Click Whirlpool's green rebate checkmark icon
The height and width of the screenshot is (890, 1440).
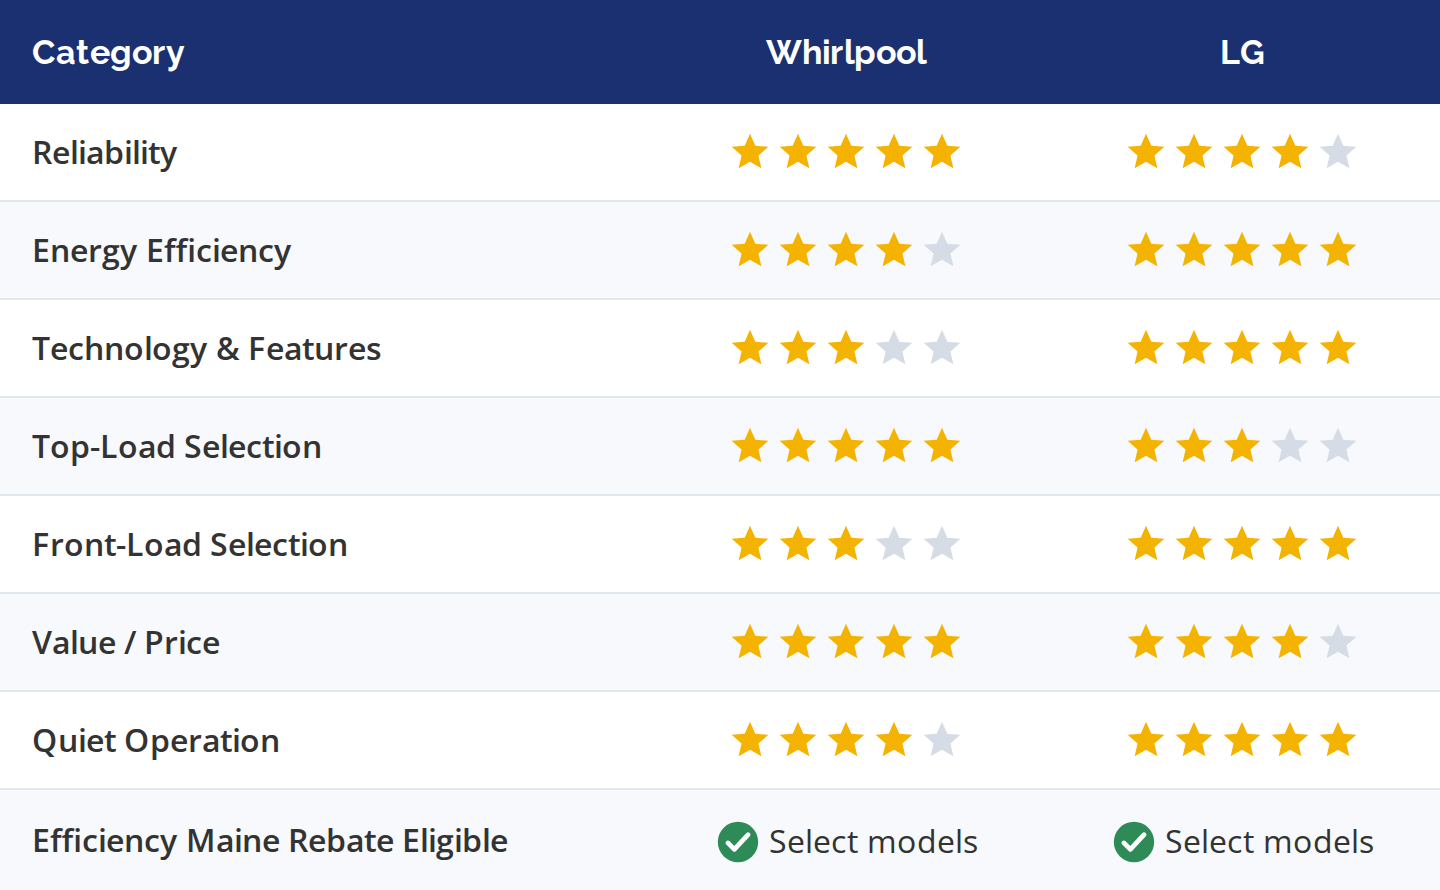[x=738, y=842]
